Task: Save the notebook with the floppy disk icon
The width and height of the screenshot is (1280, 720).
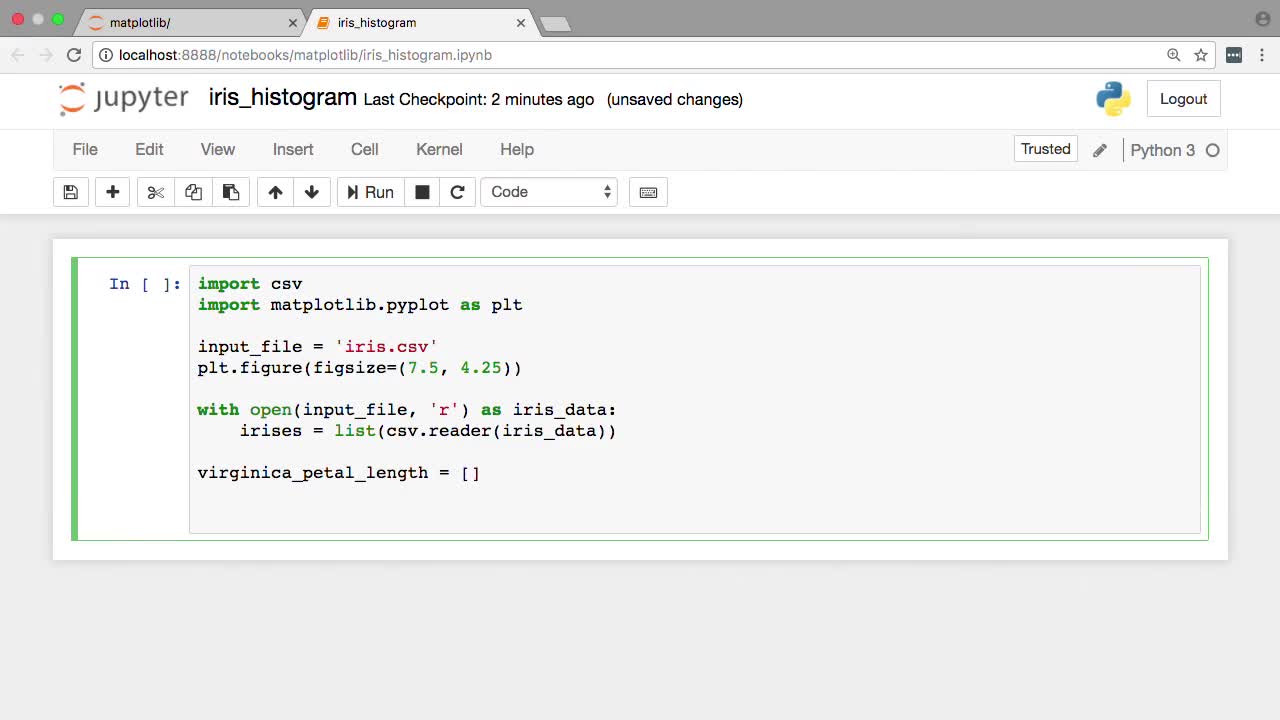Action: coord(71,192)
